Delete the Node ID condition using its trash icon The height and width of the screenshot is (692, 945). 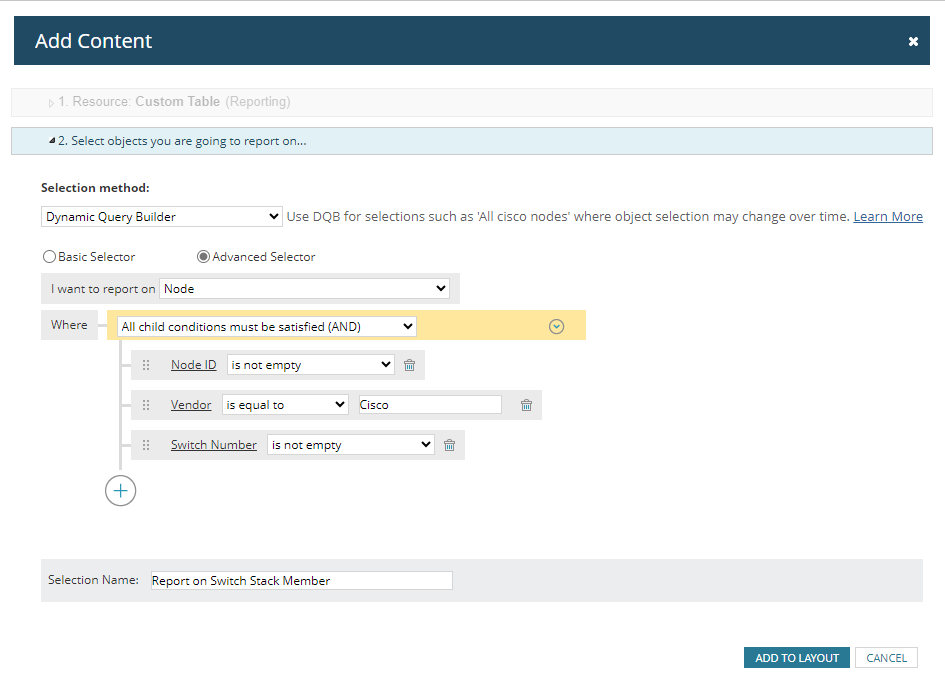tap(409, 364)
